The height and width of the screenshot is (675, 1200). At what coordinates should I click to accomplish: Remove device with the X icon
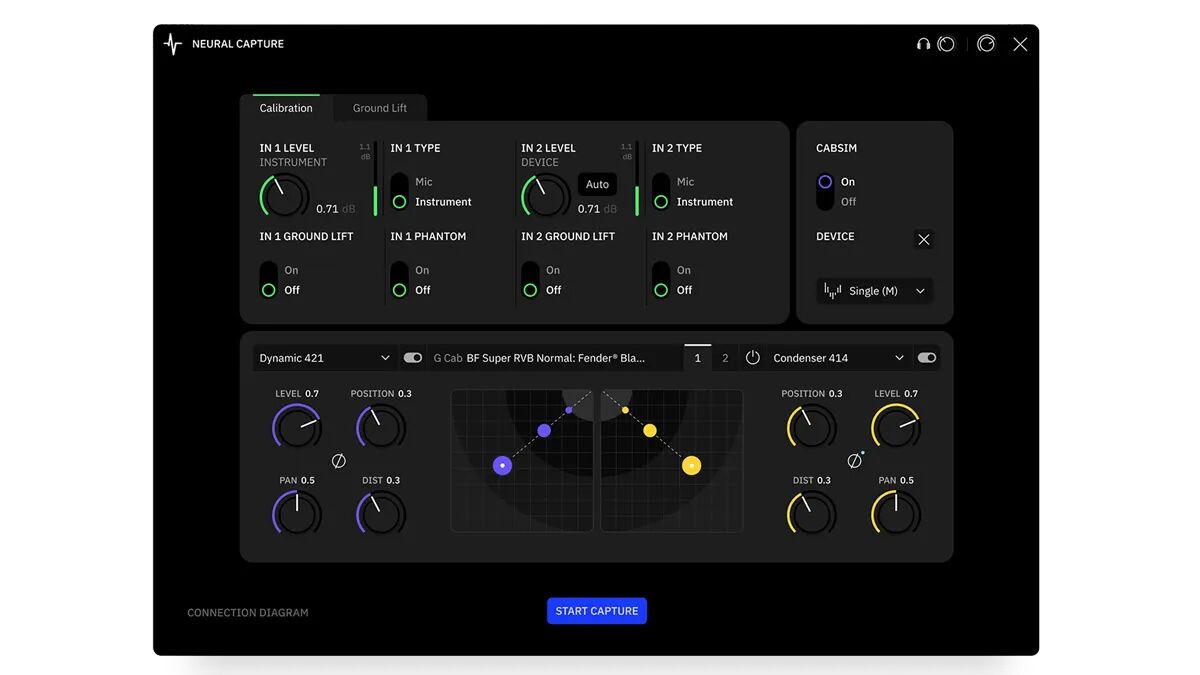pos(924,240)
